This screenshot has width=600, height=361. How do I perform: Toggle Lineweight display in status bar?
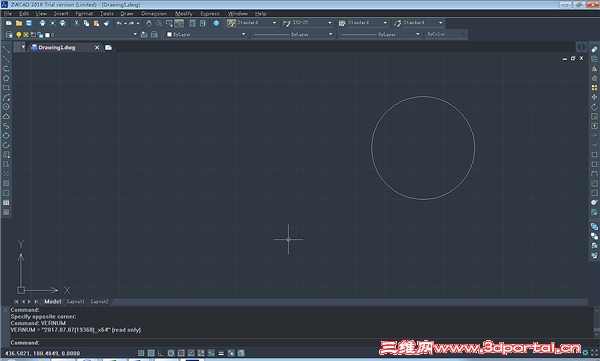(221, 353)
